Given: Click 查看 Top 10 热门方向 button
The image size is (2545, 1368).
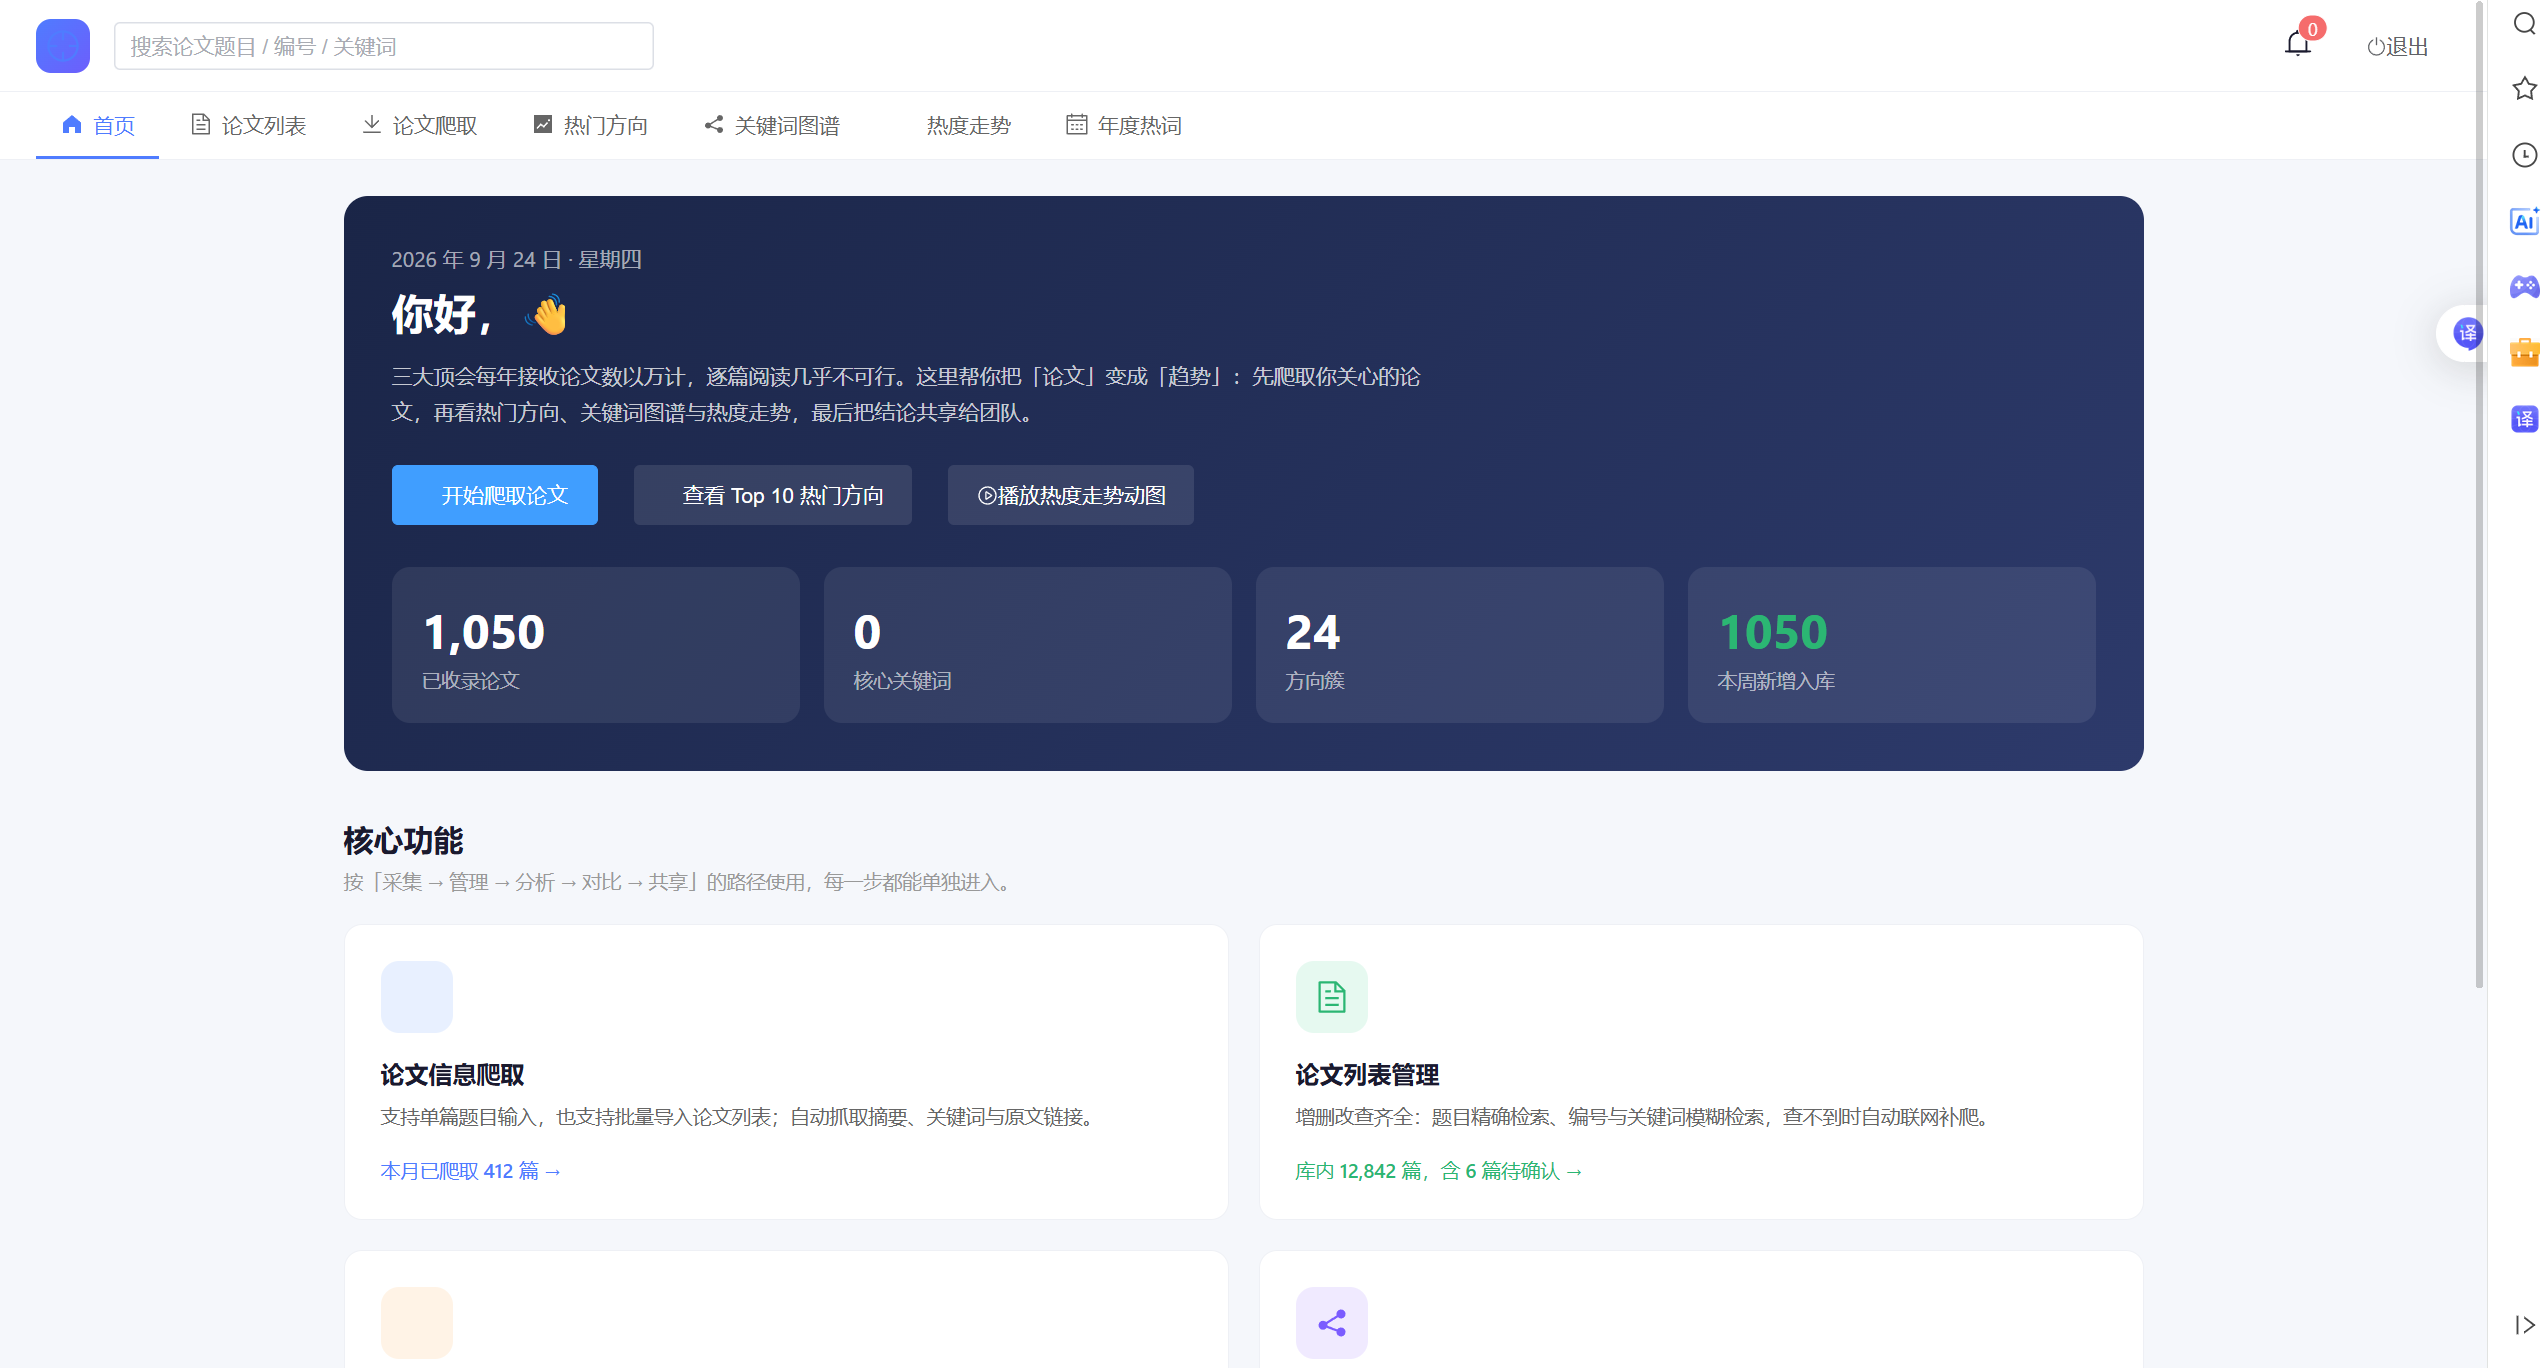Looking at the screenshot, I should tap(773, 495).
